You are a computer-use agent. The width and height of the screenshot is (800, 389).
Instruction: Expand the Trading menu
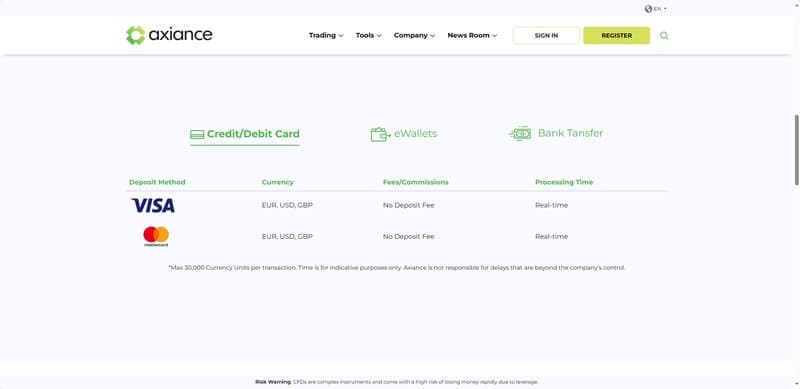326,35
